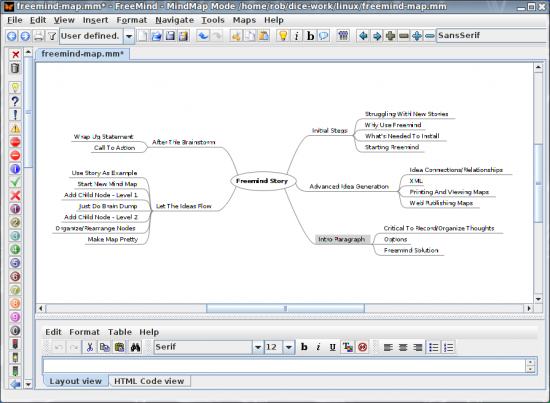Open the Insert menu

[95, 20]
